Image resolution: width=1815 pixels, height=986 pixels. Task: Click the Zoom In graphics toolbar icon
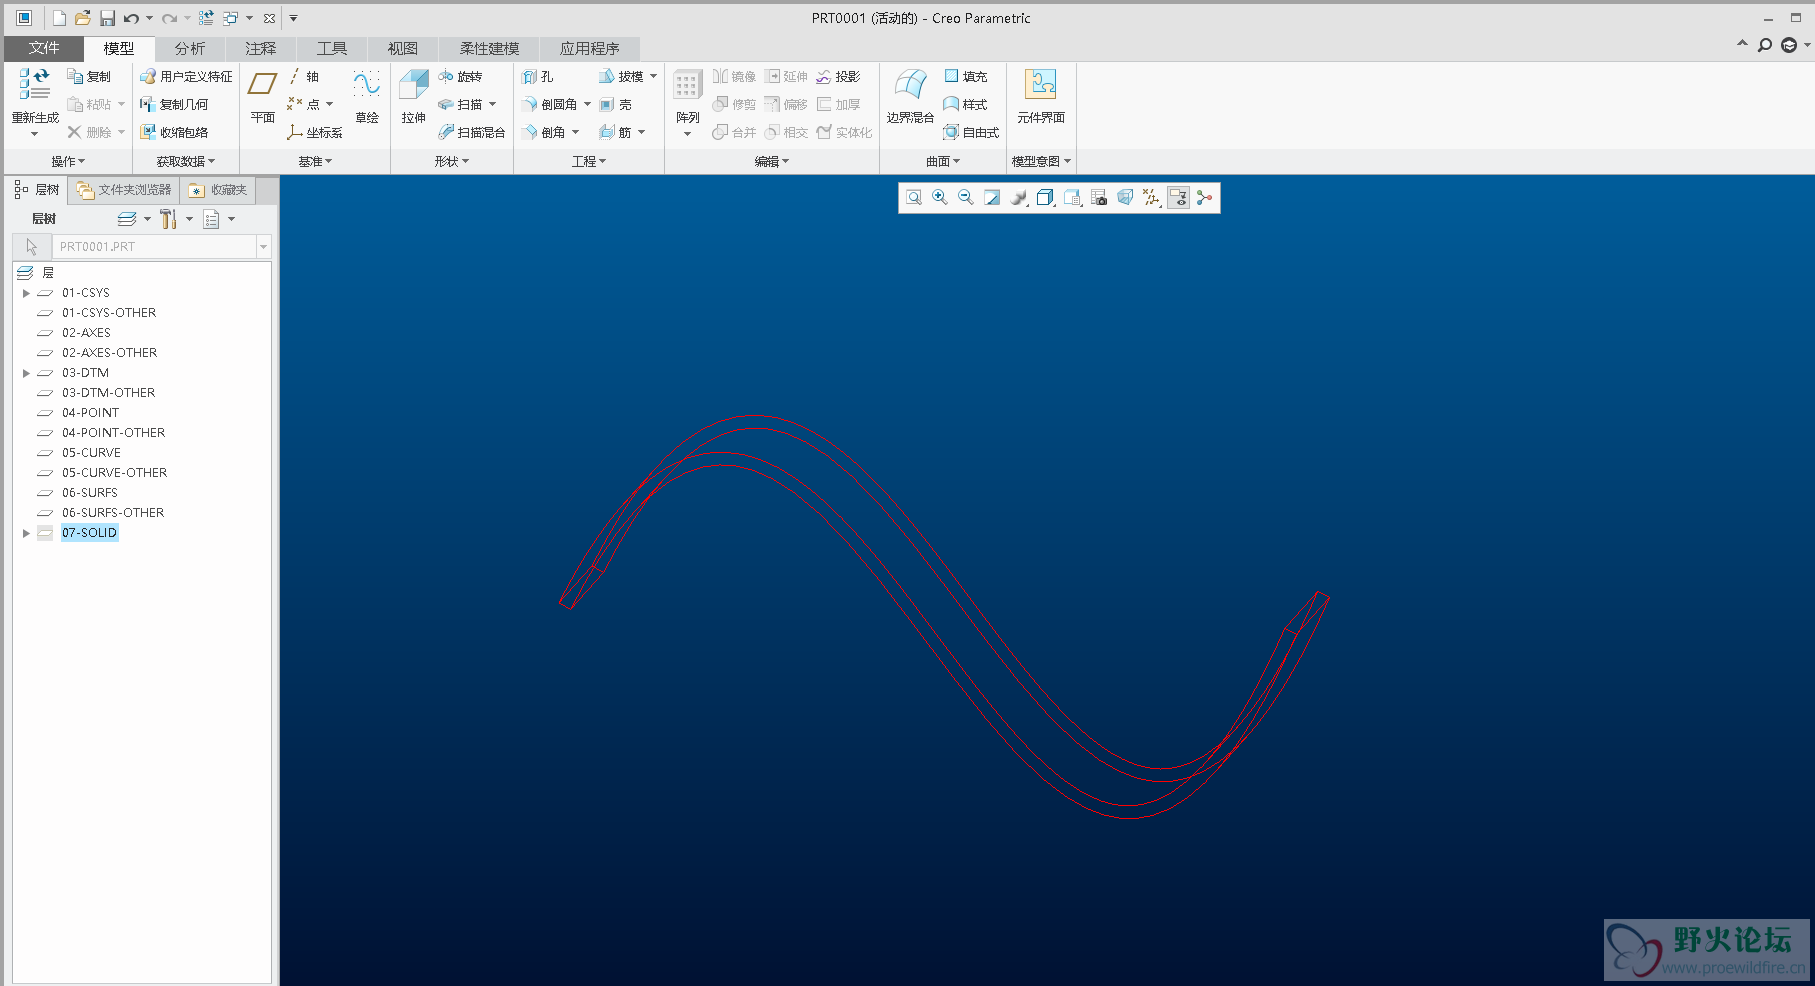(940, 198)
